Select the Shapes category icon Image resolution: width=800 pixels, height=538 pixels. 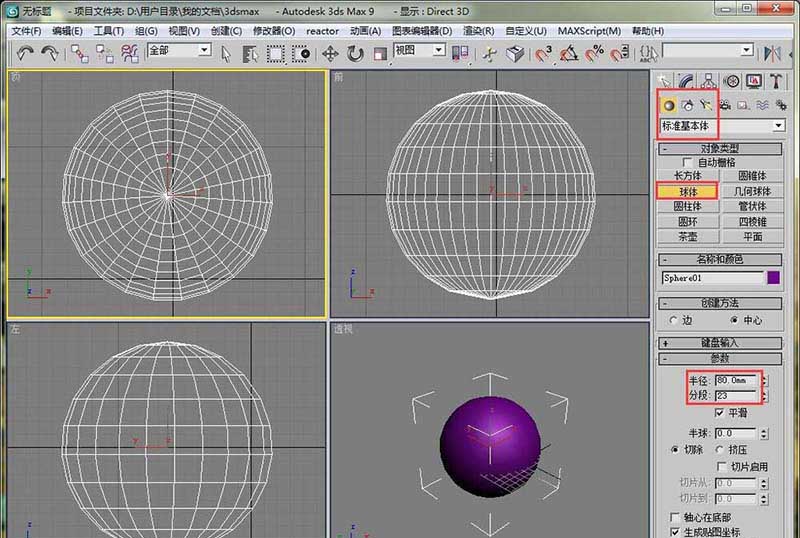(x=687, y=104)
